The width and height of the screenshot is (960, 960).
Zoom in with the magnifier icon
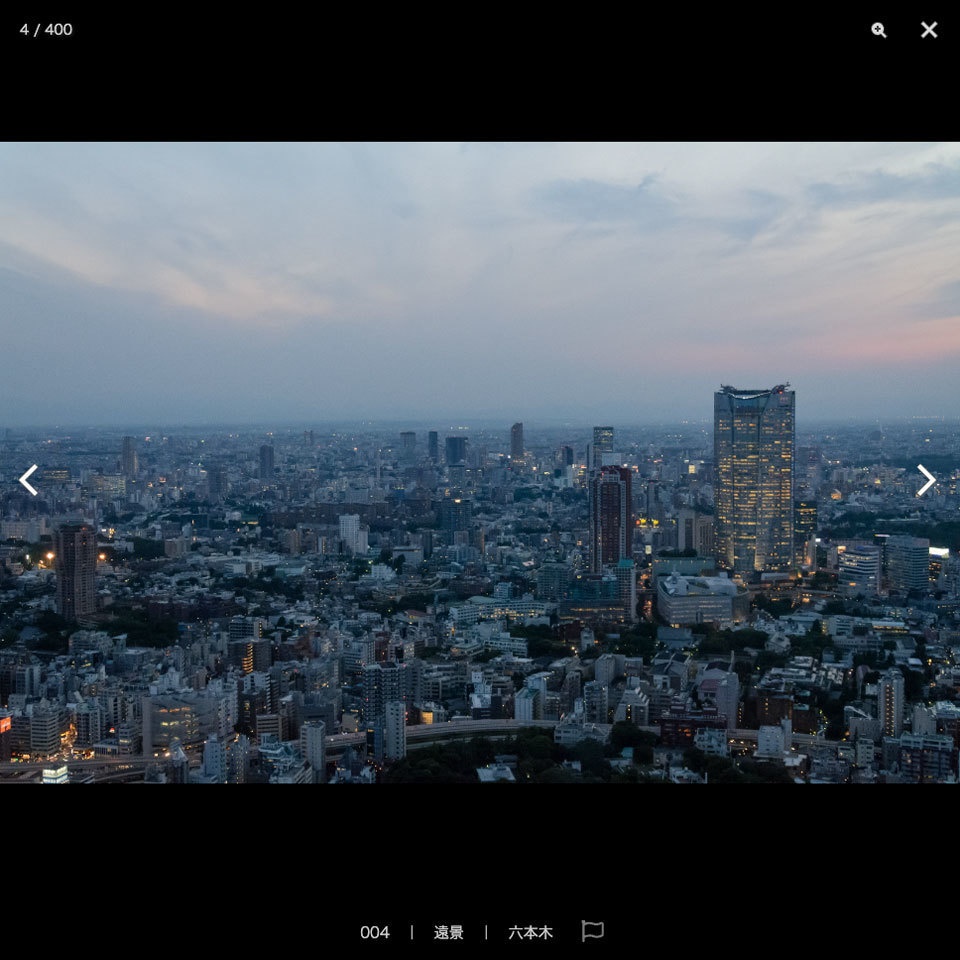point(879,30)
